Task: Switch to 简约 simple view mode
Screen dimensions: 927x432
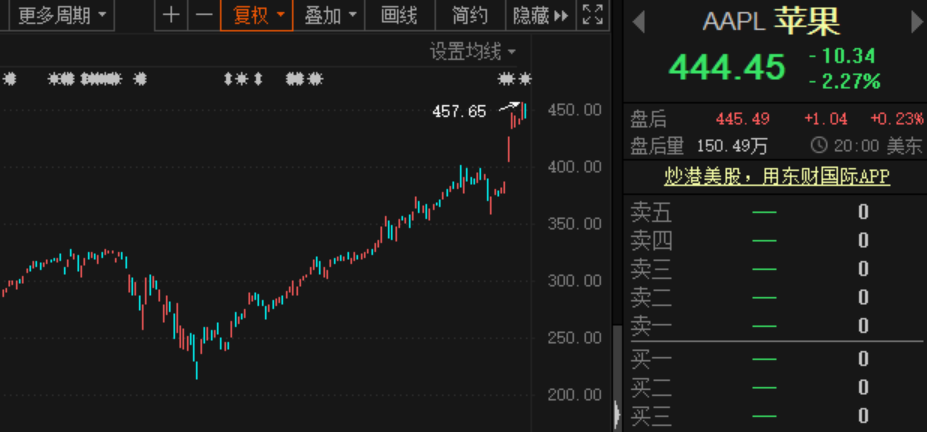Action: (x=469, y=15)
